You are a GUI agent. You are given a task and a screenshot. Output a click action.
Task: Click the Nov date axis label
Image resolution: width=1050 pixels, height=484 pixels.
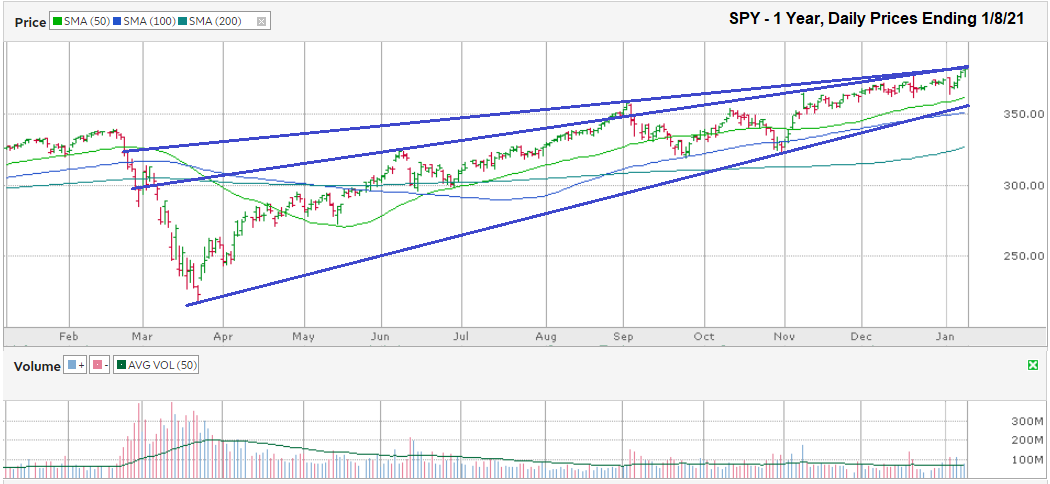(x=782, y=338)
